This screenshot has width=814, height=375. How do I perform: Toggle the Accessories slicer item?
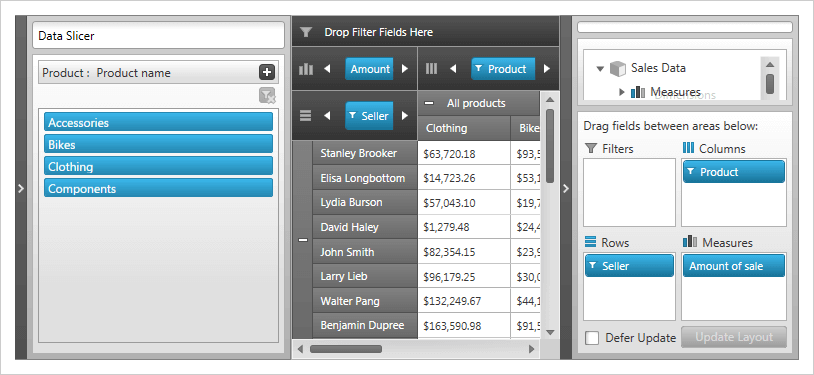[158, 123]
